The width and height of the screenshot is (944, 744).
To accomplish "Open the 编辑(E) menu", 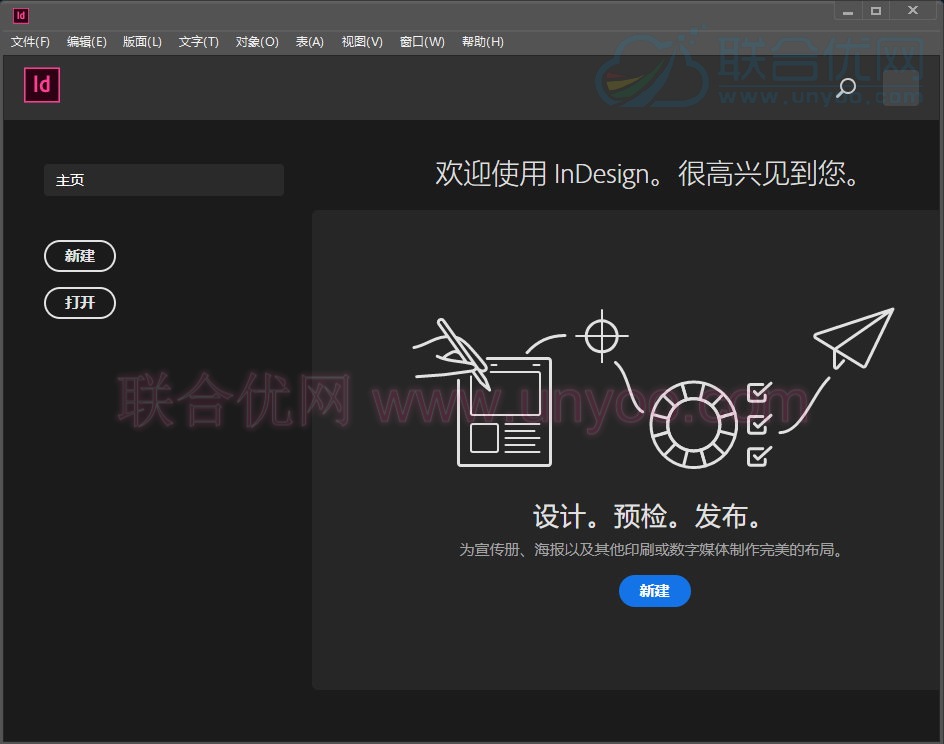I will [87, 42].
